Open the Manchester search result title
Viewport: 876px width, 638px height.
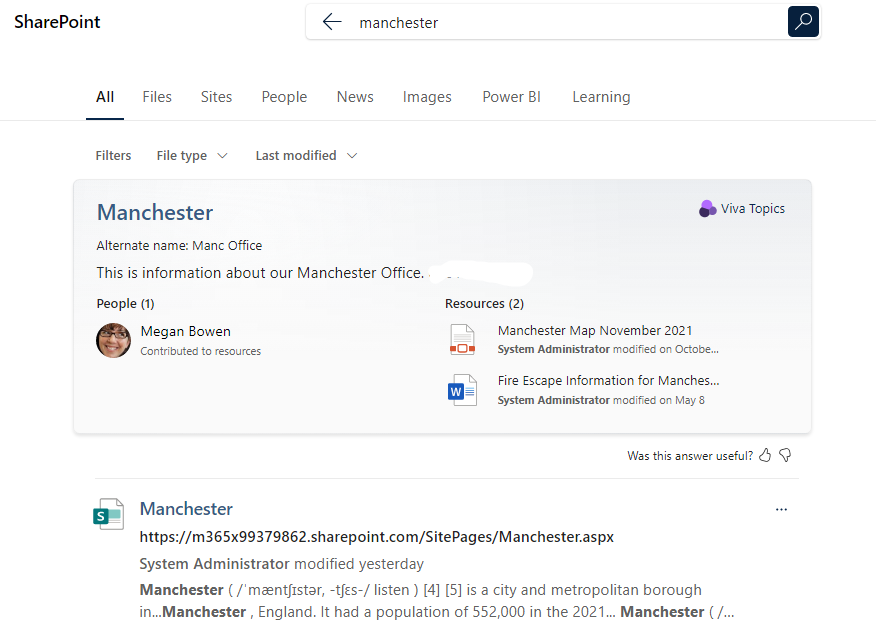(186, 508)
